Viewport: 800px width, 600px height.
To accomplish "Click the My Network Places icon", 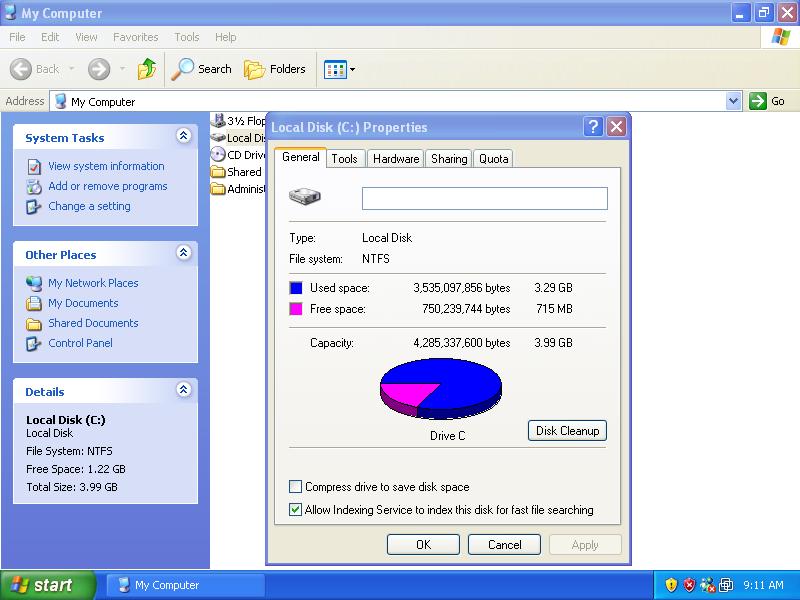I will (34, 283).
